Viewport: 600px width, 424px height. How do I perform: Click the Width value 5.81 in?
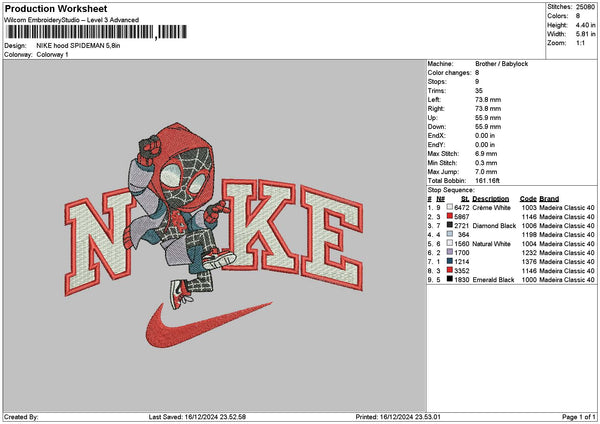point(585,34)
